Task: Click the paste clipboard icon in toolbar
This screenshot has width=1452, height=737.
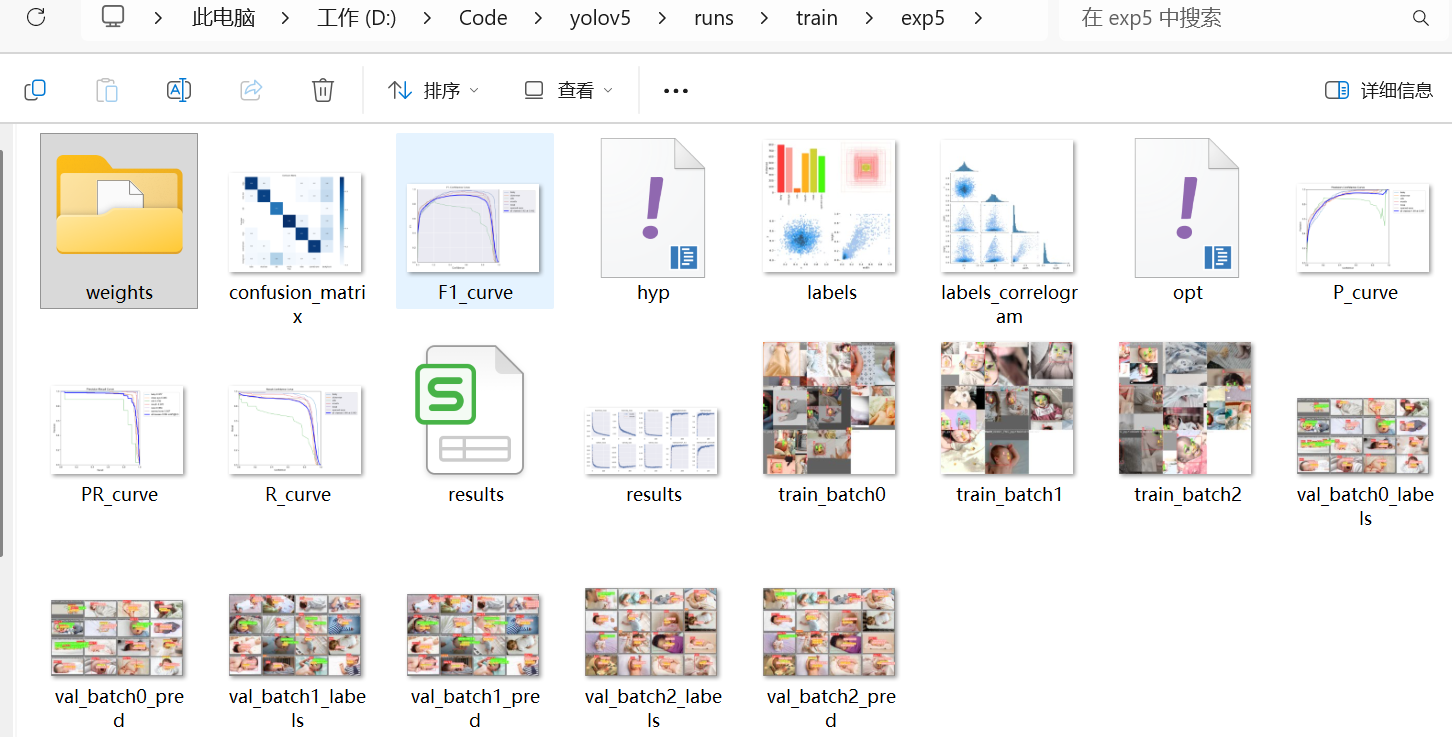Action: 107,90
